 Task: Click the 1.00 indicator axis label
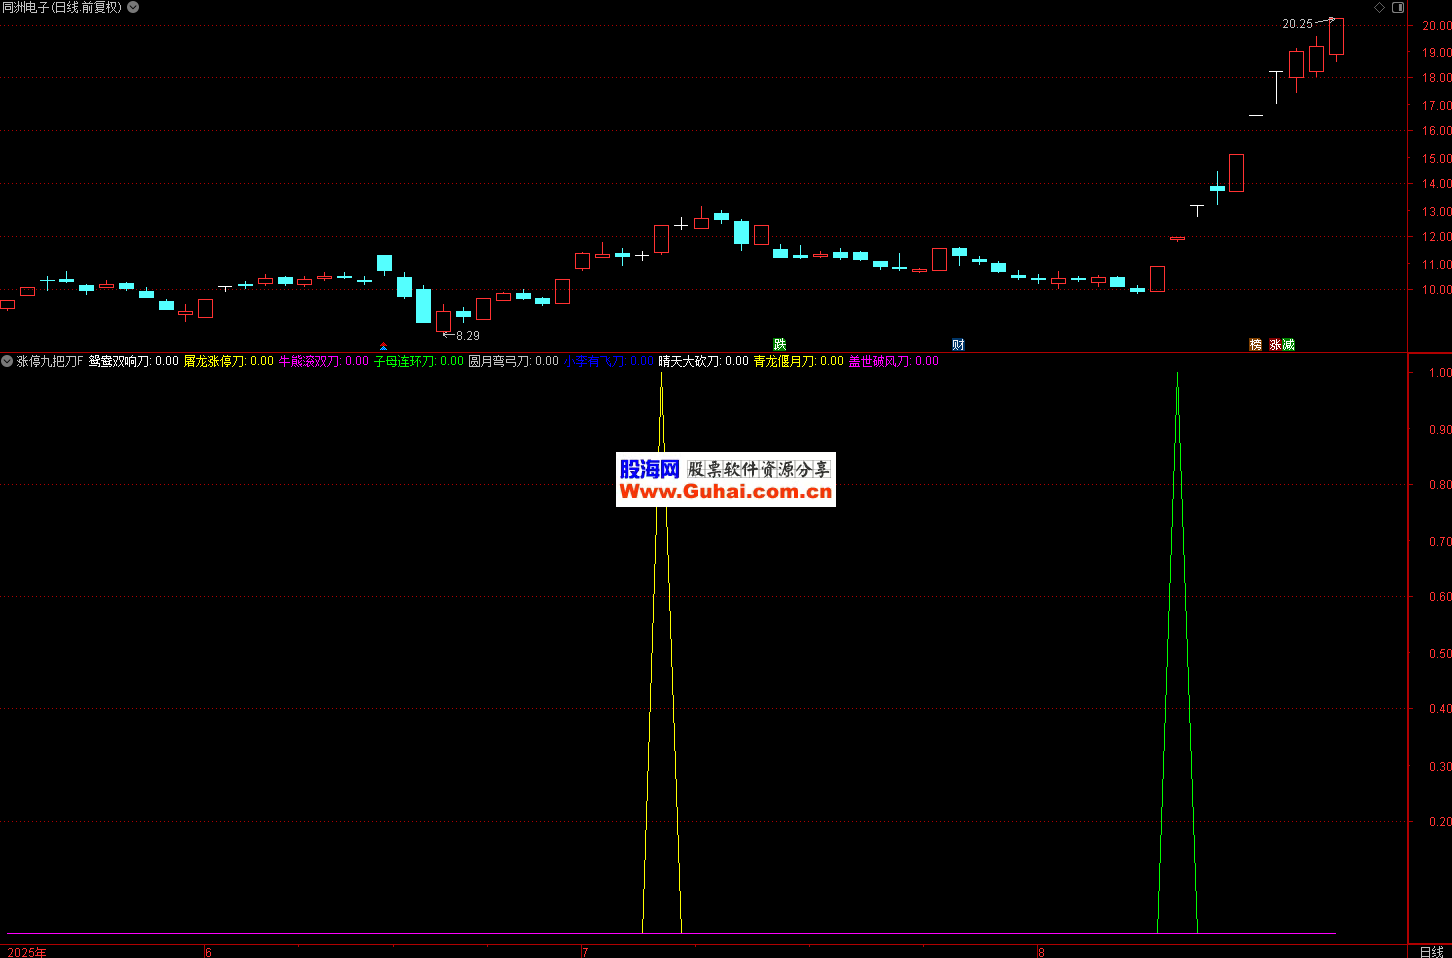click(x=1440, y=373)
